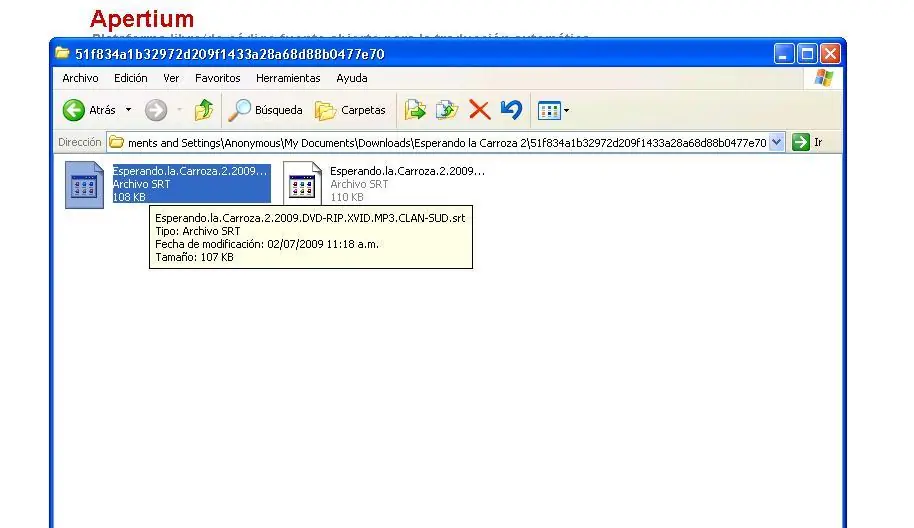Click the folder icon in title bar
This screenshot has height=528, width=914.
pos(62,53)
